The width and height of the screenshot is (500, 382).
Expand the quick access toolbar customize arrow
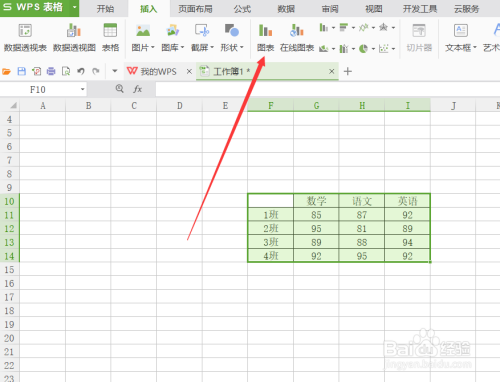(x=115, y=71)
